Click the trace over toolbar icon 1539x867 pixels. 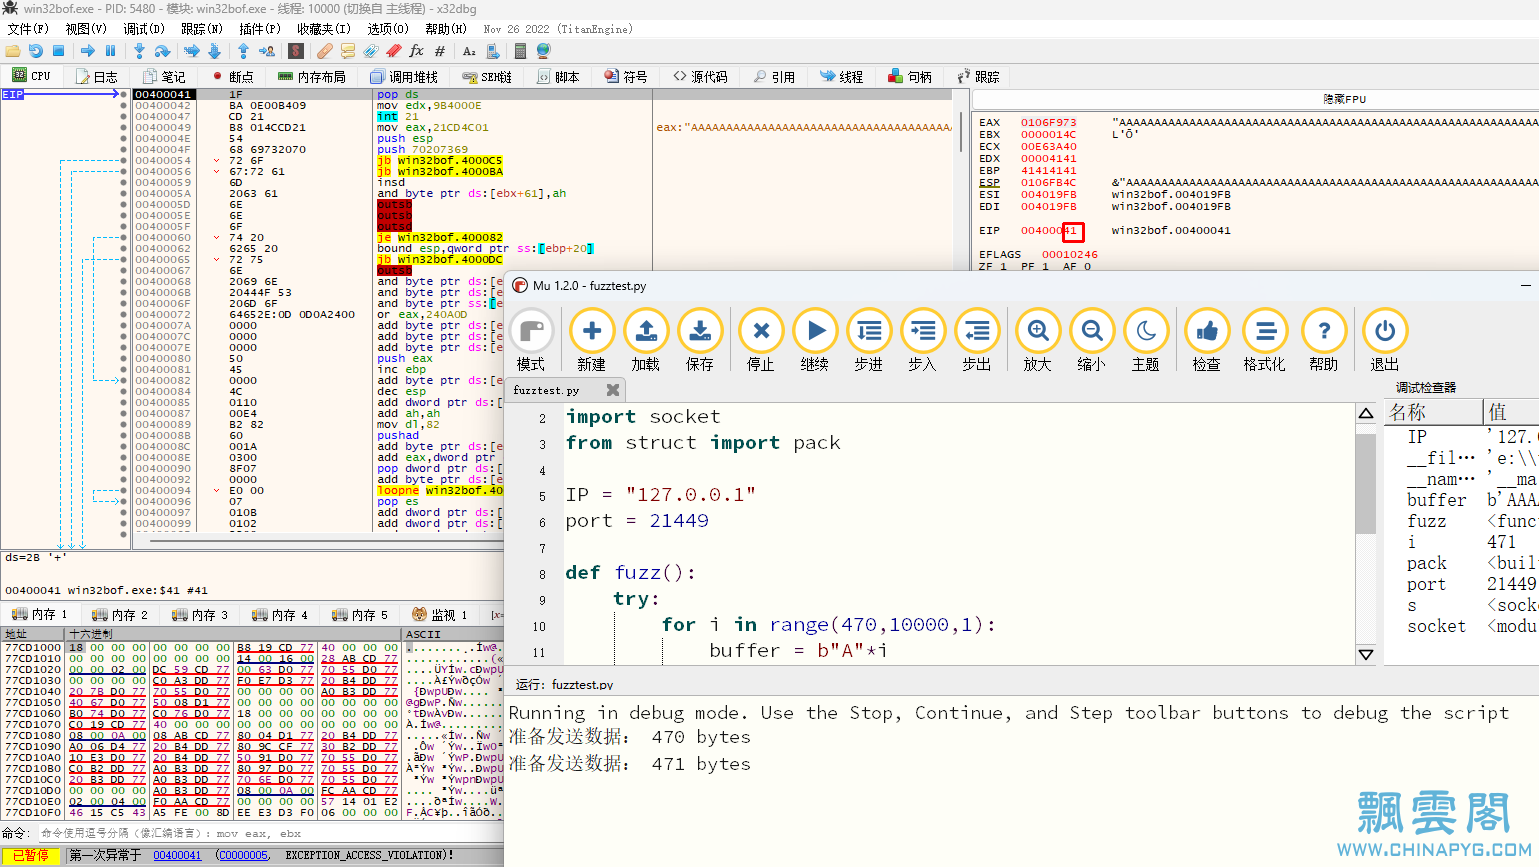pos(214,50)
